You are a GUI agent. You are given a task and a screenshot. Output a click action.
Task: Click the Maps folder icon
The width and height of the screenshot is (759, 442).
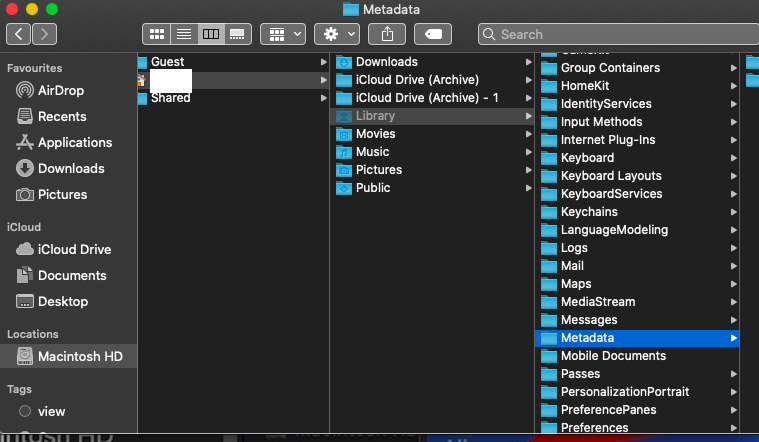coord(549,284)
